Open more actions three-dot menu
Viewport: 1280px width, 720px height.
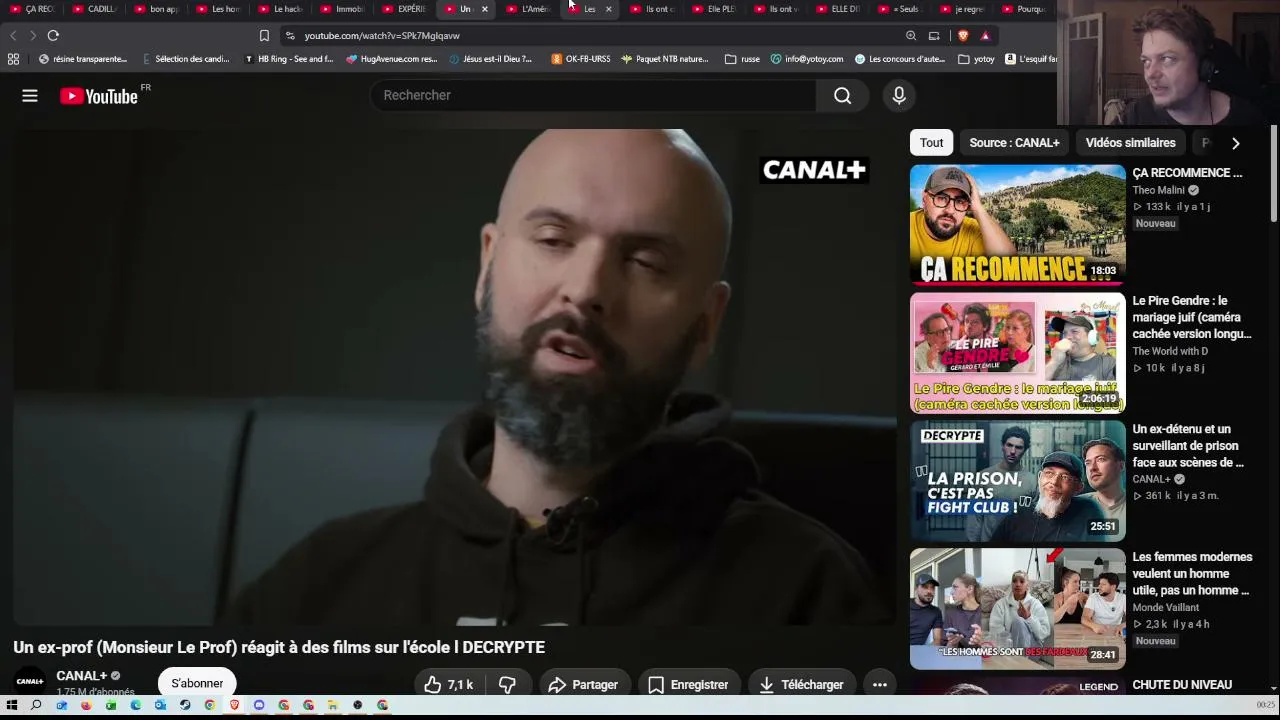[880, 685]
